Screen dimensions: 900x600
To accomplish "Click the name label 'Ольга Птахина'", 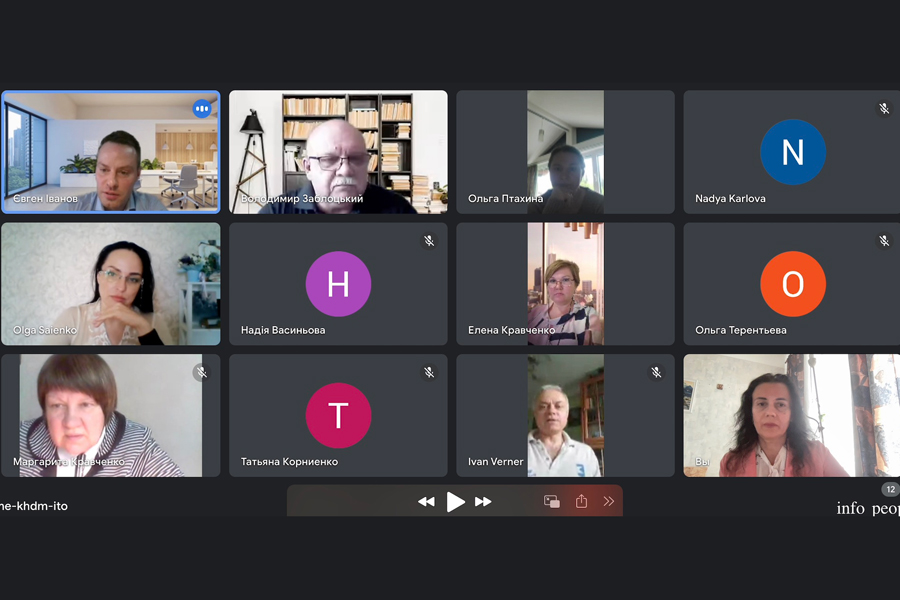I will (505, 199).
